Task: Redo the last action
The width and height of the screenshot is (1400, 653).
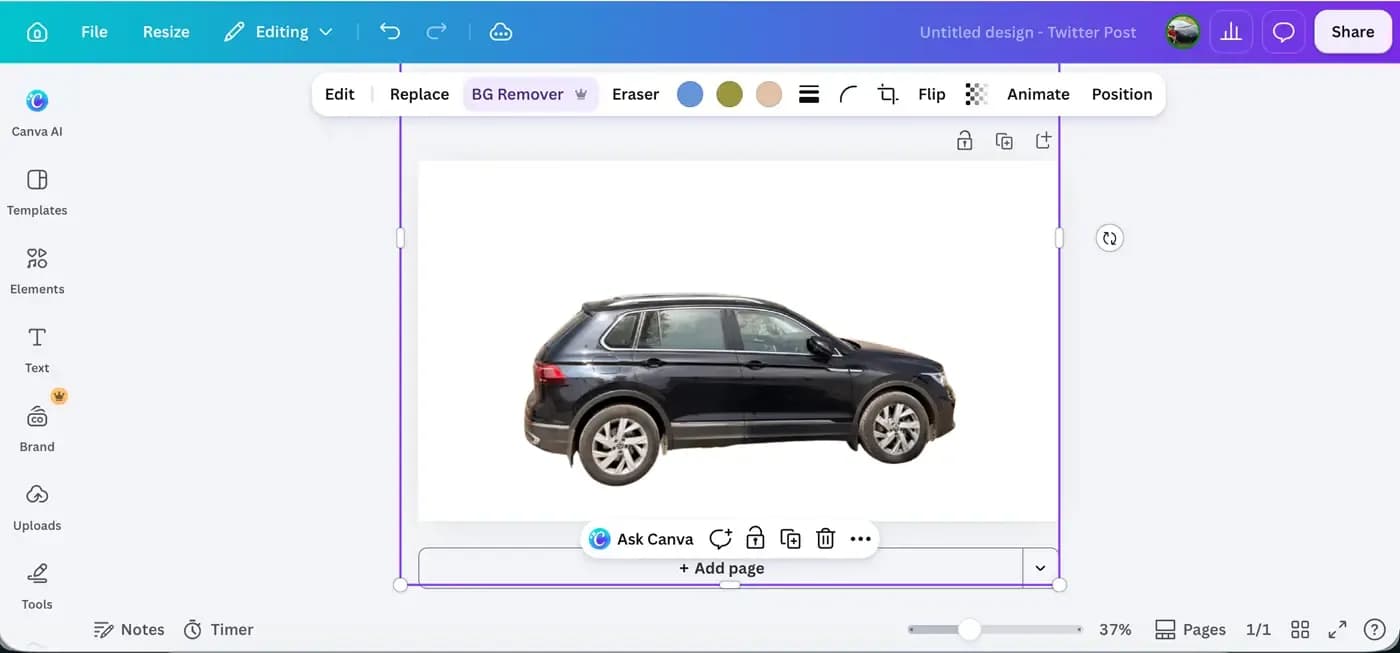Action: click(x=436, y=32)
